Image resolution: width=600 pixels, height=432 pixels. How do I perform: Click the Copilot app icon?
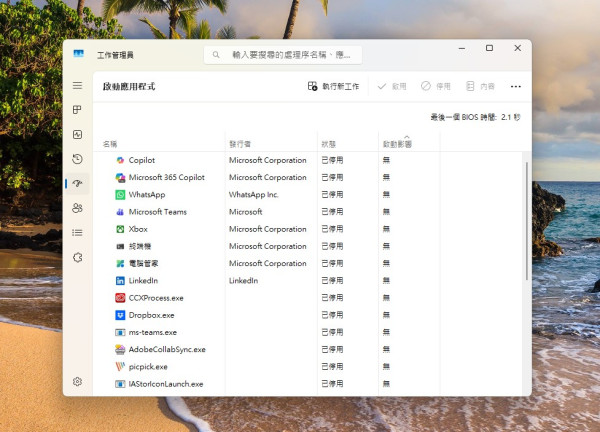point(120,160)
